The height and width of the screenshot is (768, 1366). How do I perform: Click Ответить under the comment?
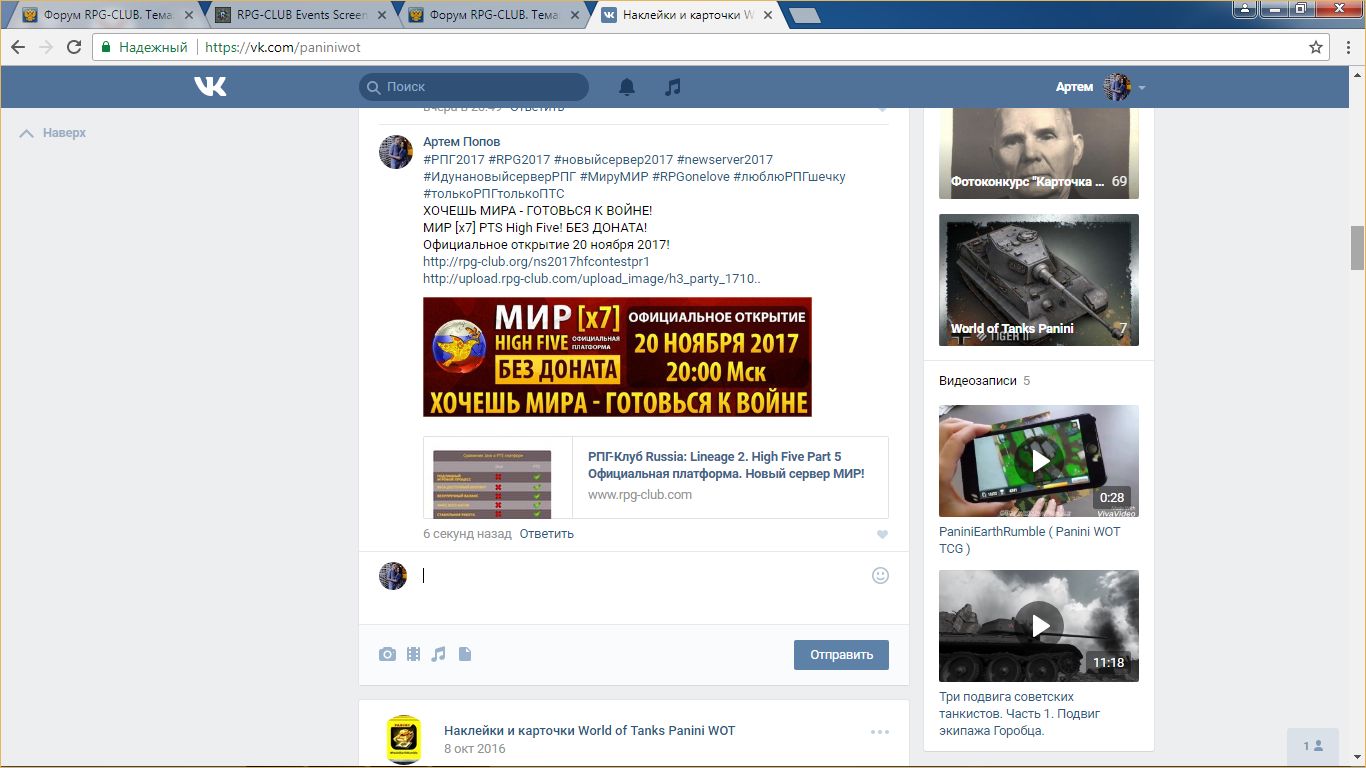546,534
